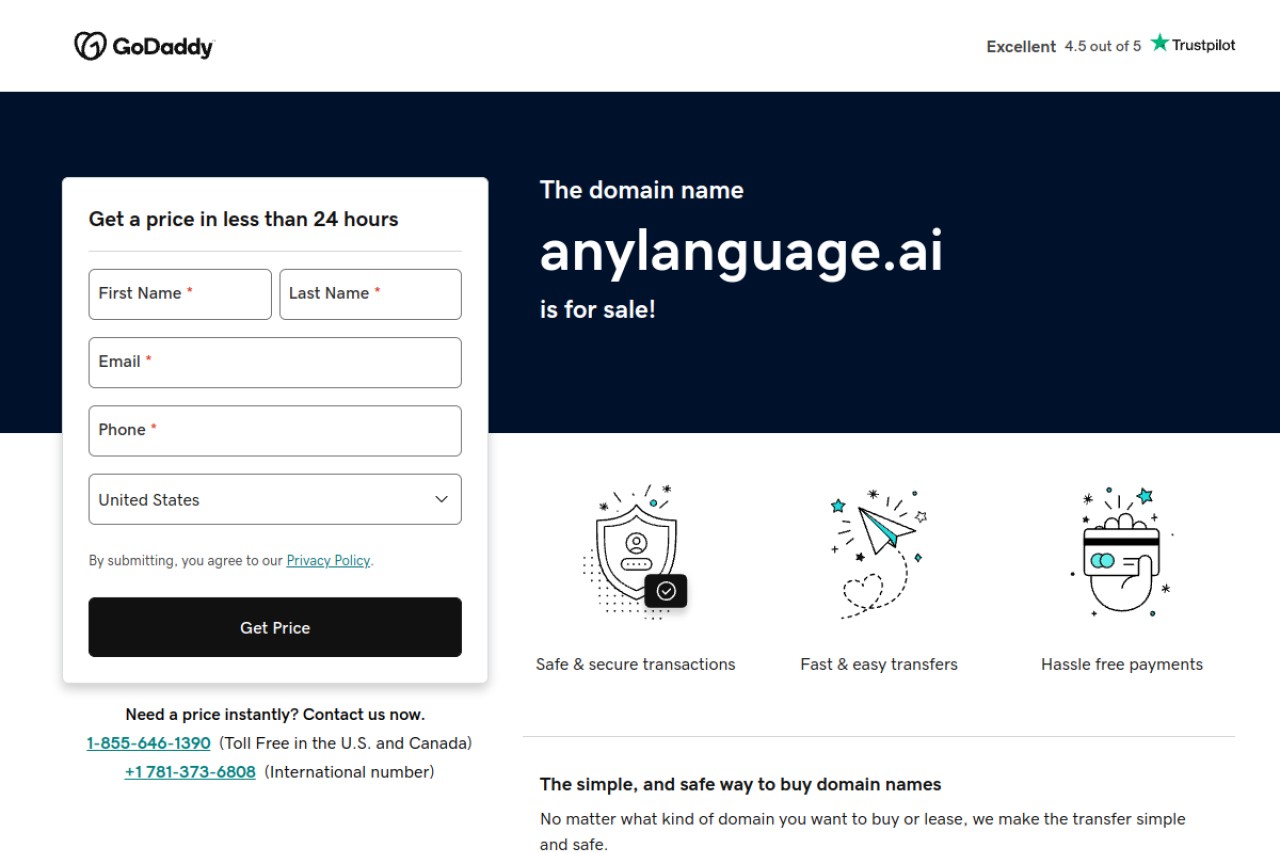The image size is (1280, 853).
Task: Call the toll free number 1-855-646-1390
Action: (149, 743)
